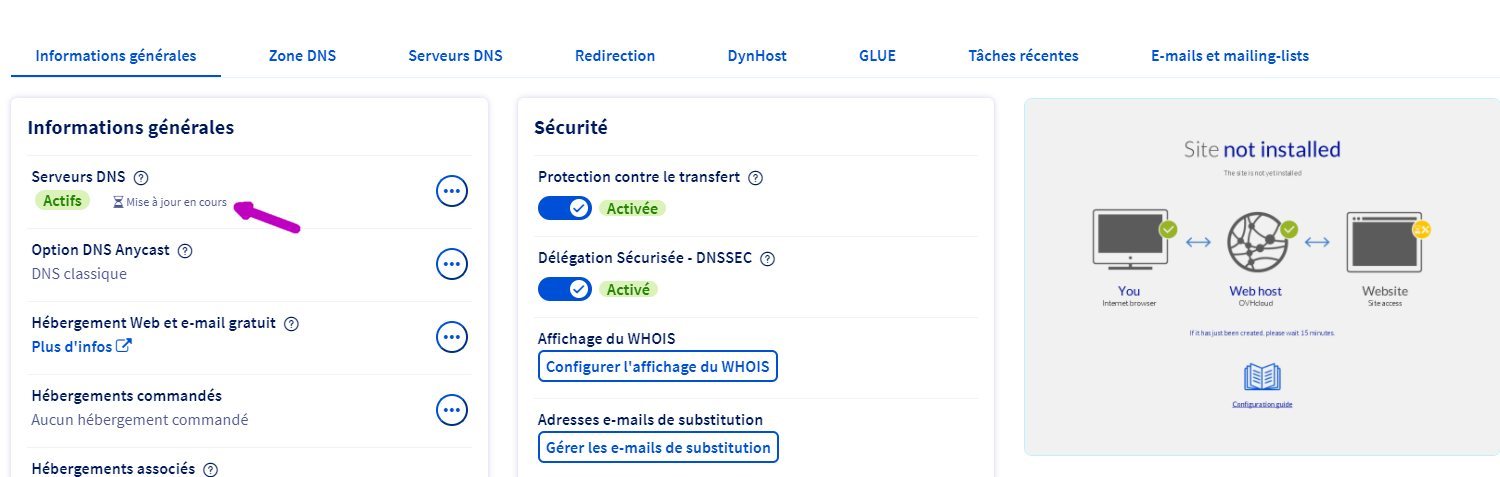The width and height of the screenshot is (1500, 477).
Task: Open Hébergements commandés more-options menu
Action: pos(452,409)
